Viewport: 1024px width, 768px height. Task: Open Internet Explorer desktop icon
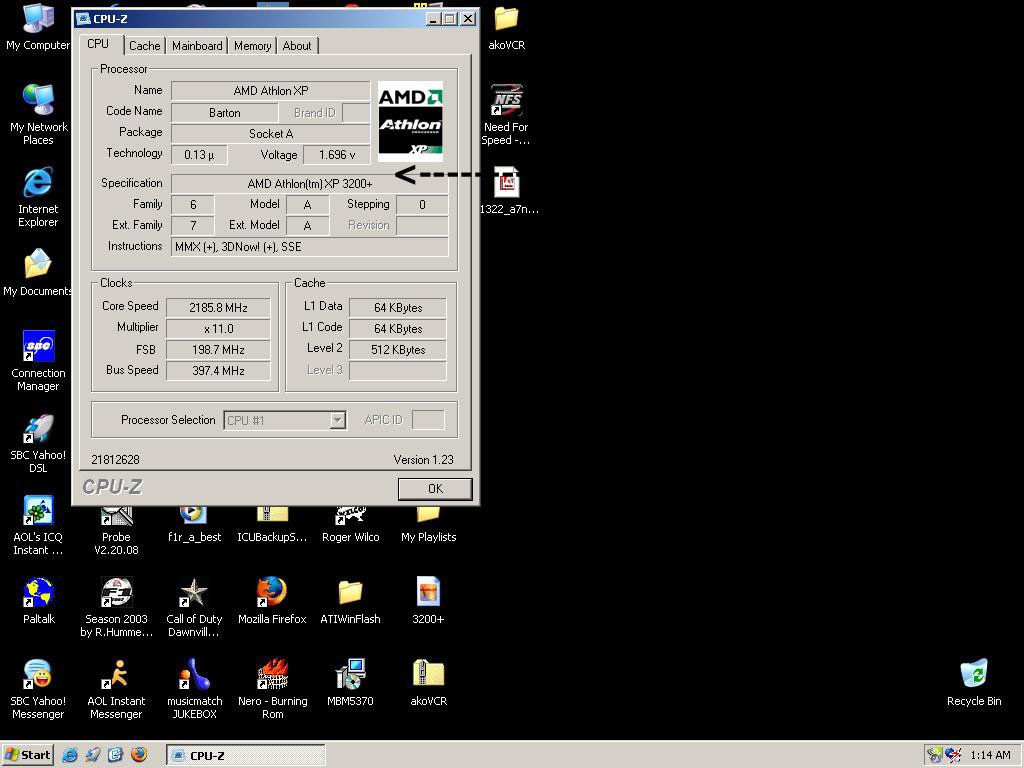coord(38,183)
